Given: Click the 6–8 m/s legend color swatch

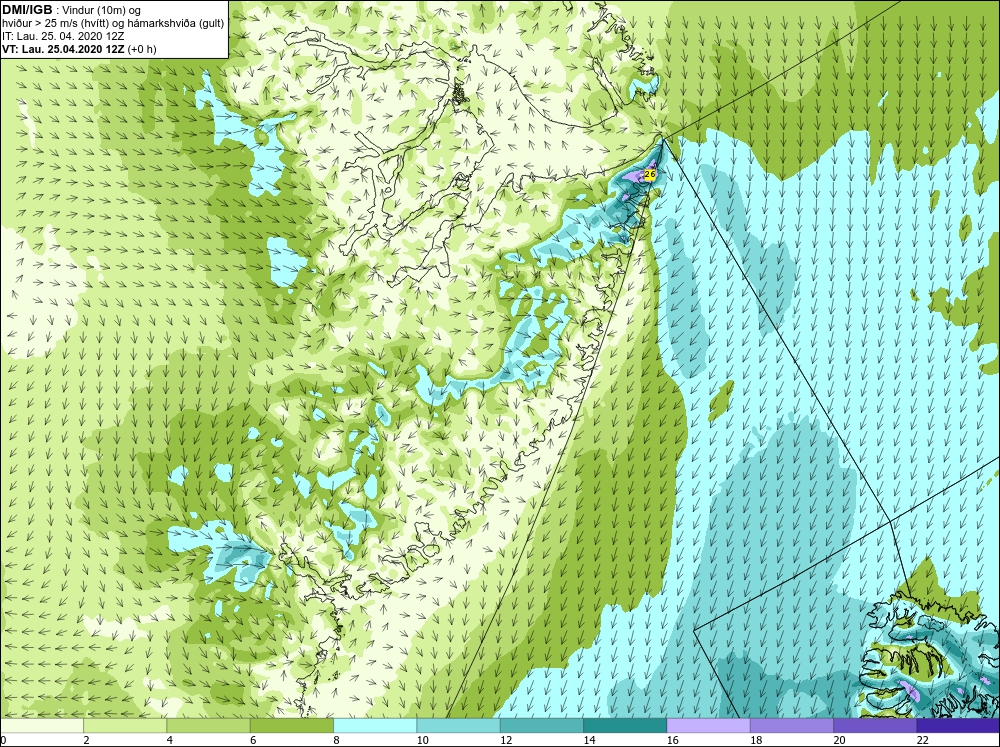Looking at the screenshot, I should [291, 725].
